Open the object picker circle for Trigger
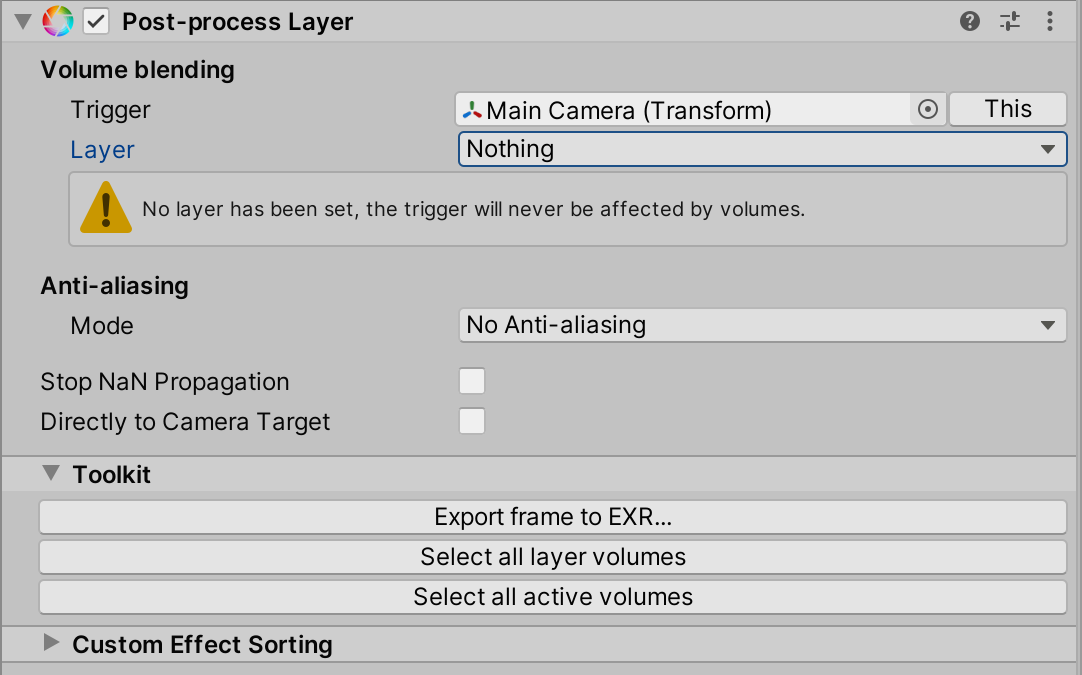The image size is (1082, 675). coord(927,109)
